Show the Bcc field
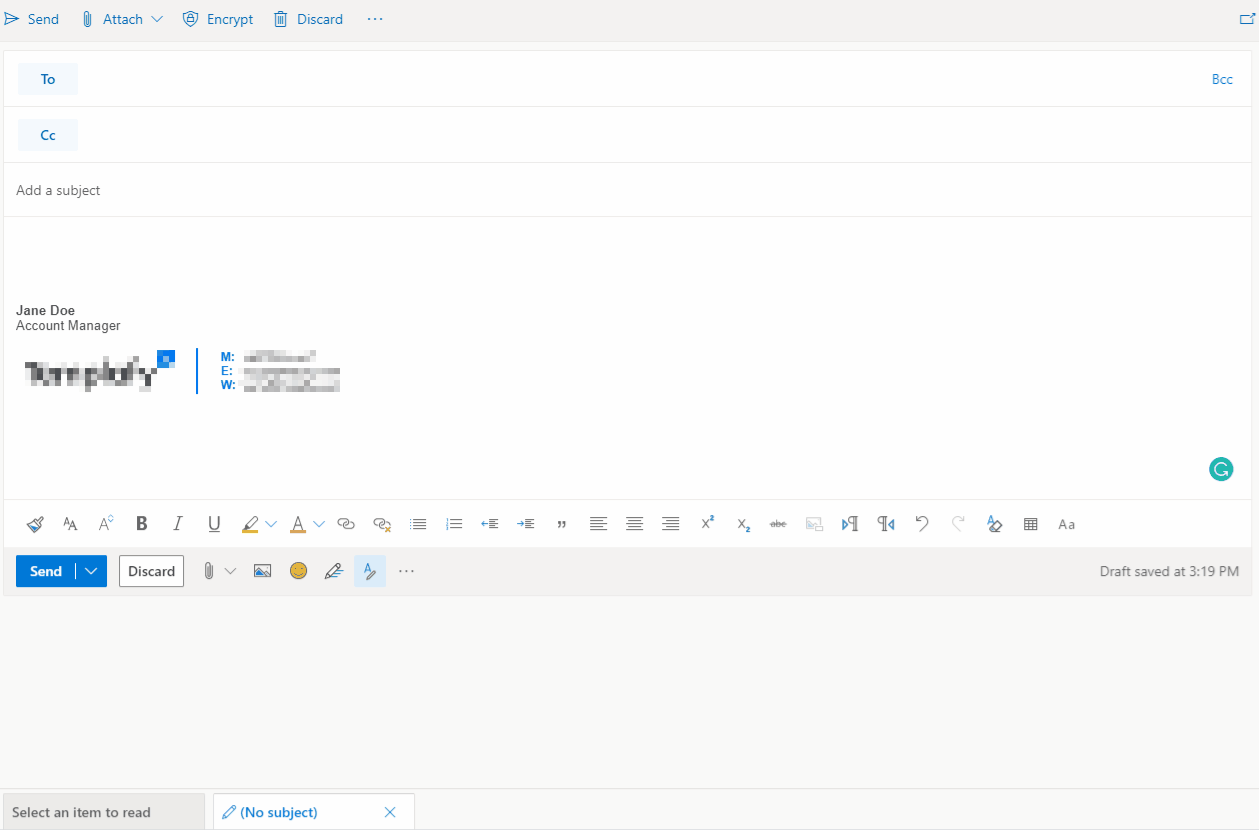The height and width of the screenshot is (830, 1259). tap(1222, 79)
